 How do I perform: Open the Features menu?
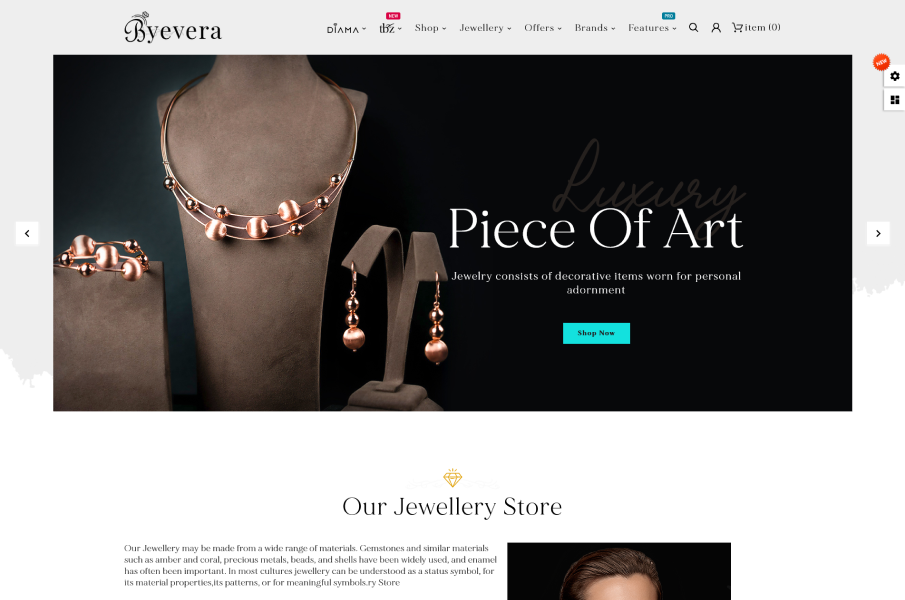(x=652, y=28)
